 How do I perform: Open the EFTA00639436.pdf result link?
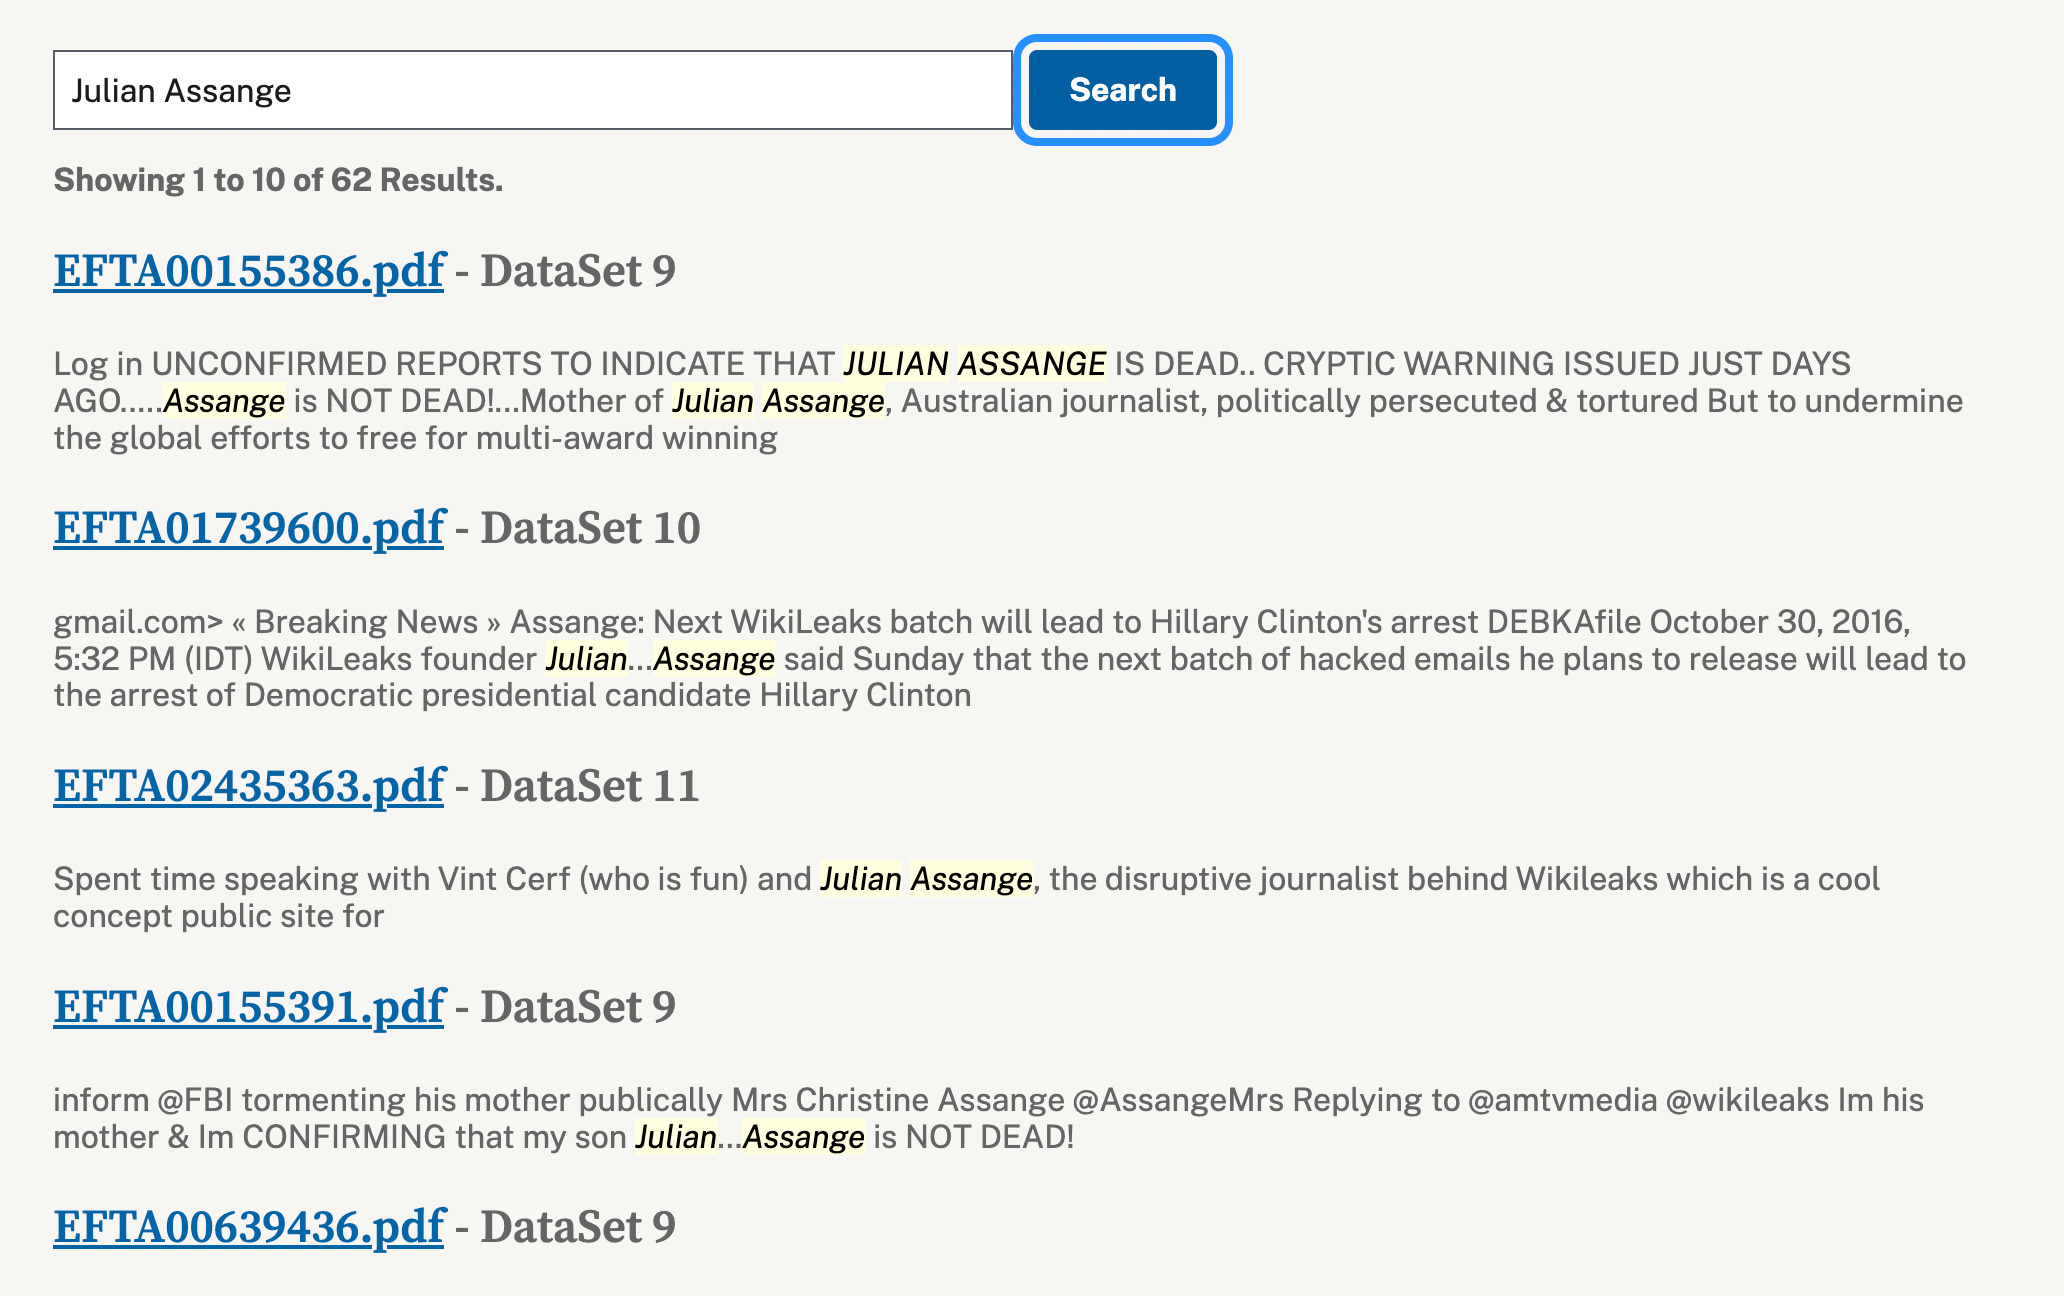pyautogui.click(x=248, y=1227)
